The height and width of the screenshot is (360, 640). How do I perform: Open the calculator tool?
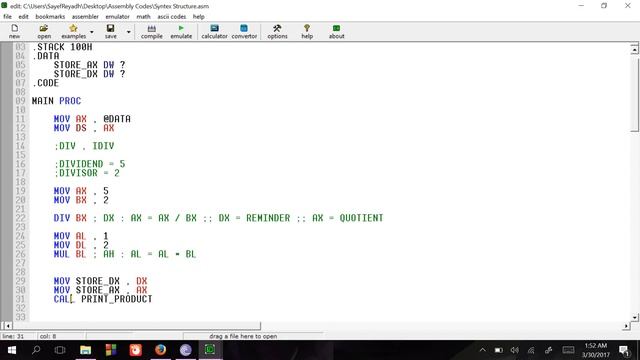click(214, 31)
